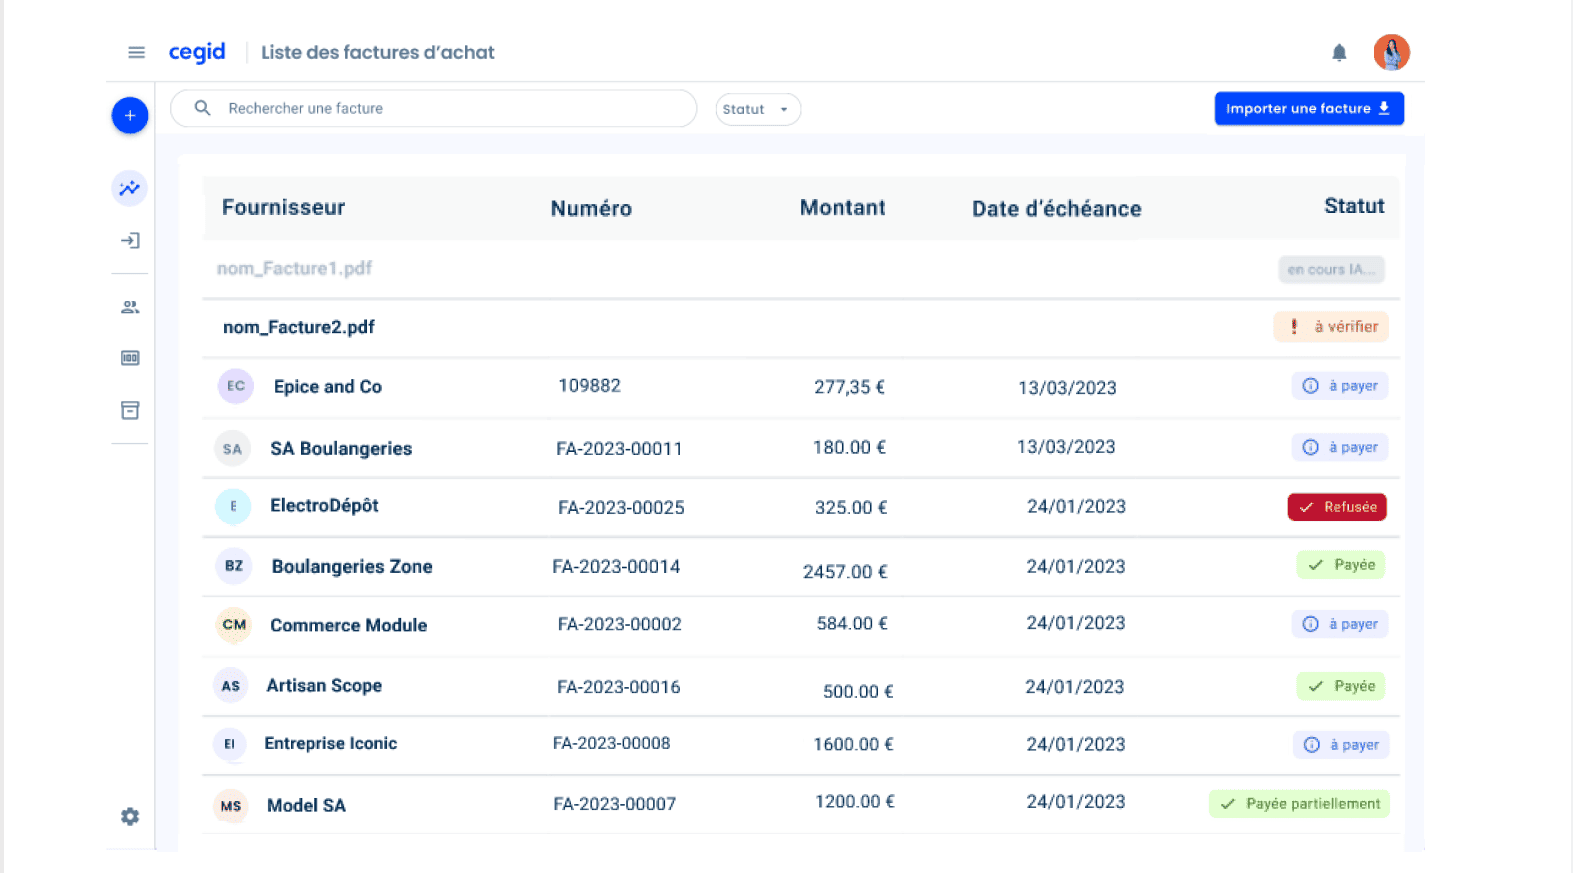The height and width of the screenshot is (885, 1573).
Task: Expand the Statut filter dropdown
Action: point(757,109)
